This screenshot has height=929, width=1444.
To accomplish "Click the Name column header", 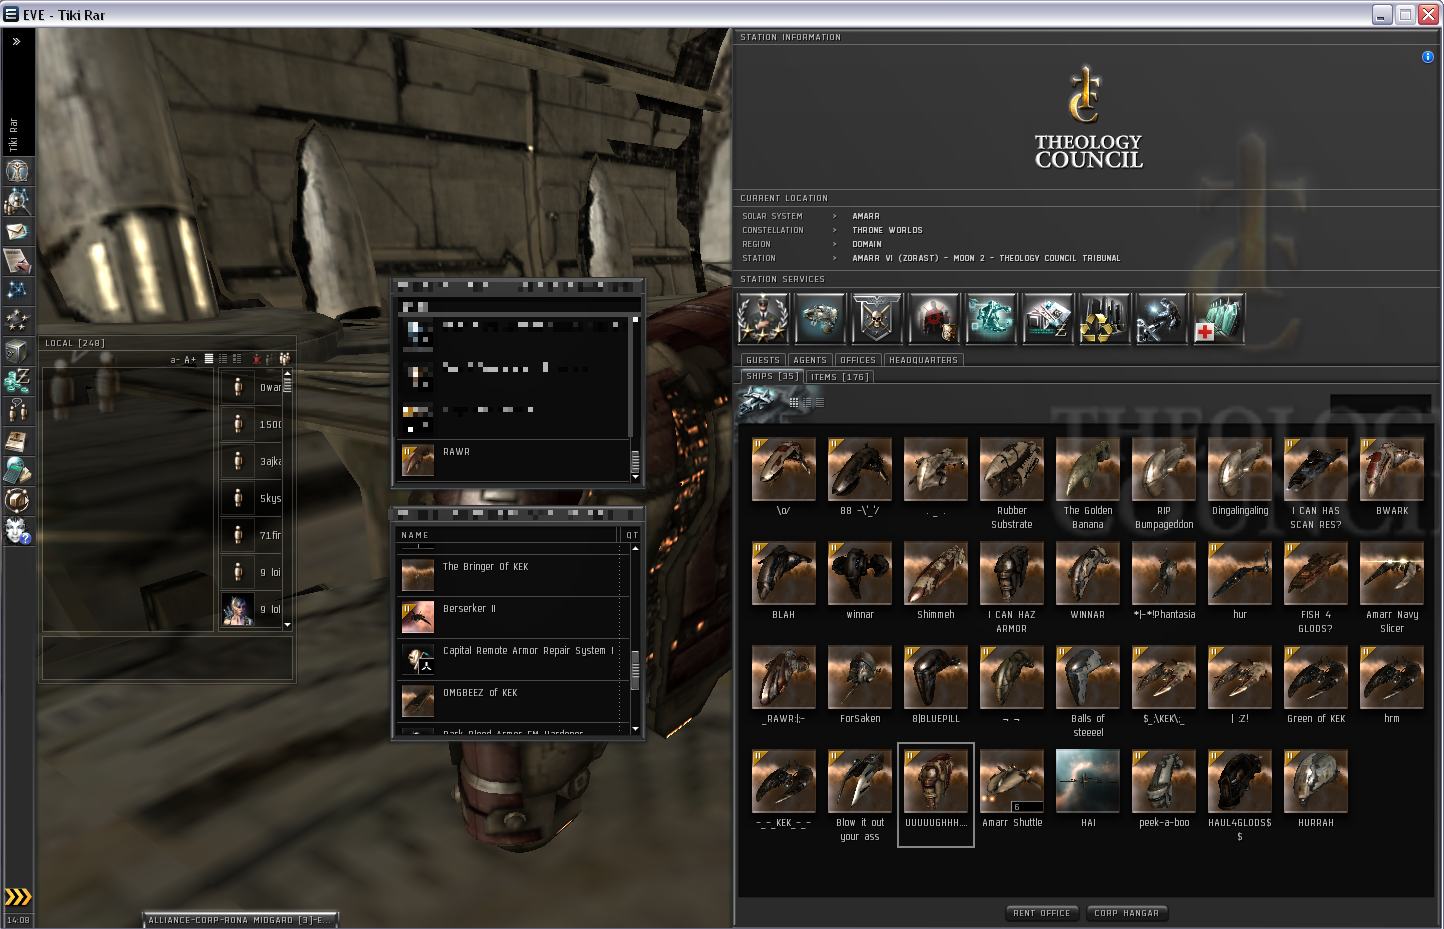I will pyautogui.click(x=508, y=535).
